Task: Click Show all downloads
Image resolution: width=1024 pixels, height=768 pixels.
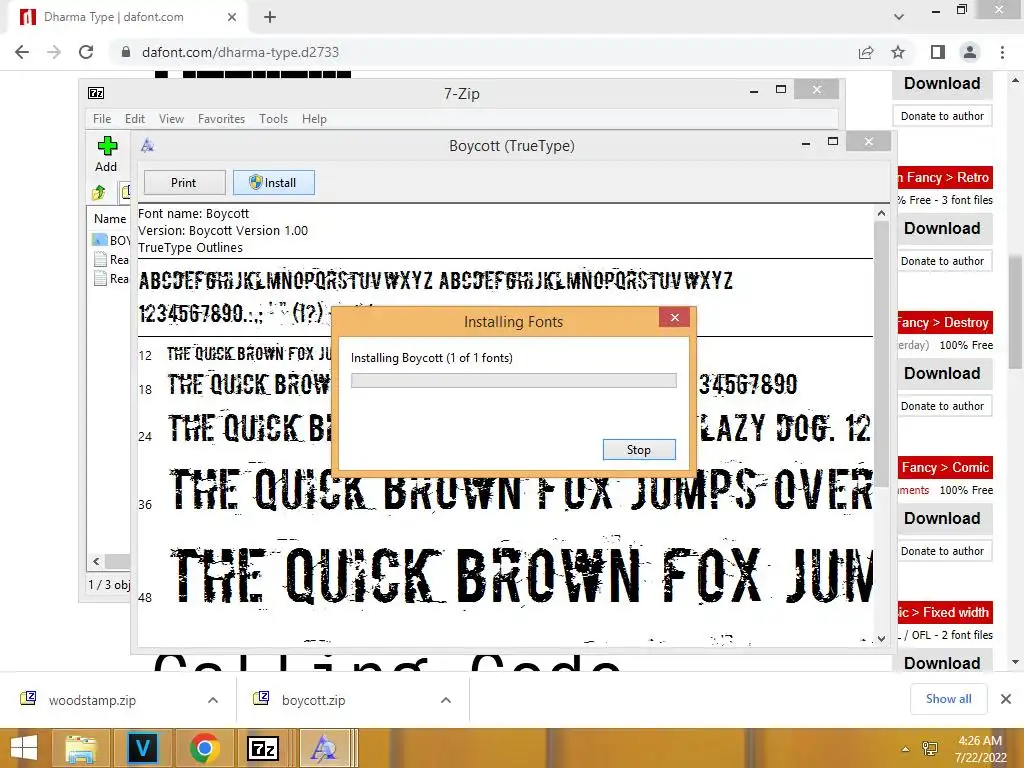Action: [x=948, y=699]
